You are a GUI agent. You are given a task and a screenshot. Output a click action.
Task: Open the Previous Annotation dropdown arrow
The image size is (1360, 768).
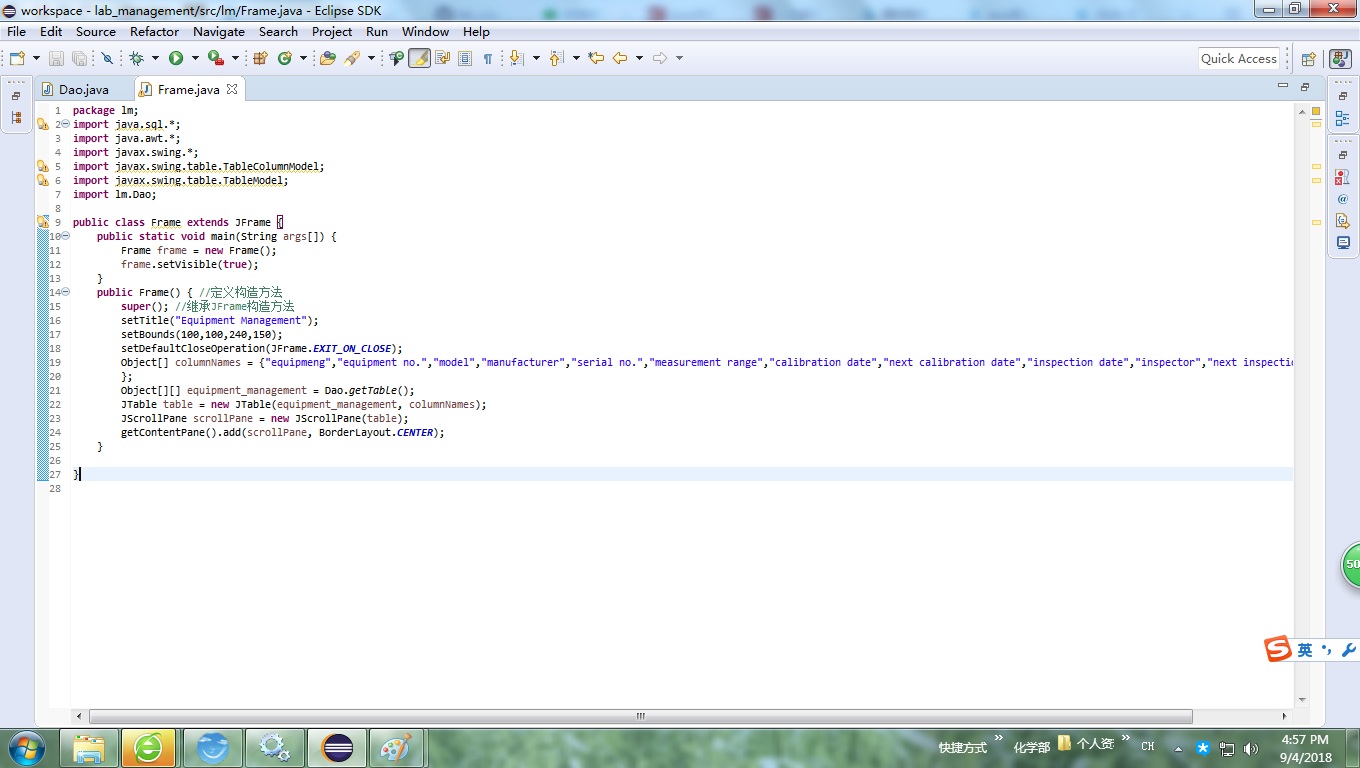(576, 58)
